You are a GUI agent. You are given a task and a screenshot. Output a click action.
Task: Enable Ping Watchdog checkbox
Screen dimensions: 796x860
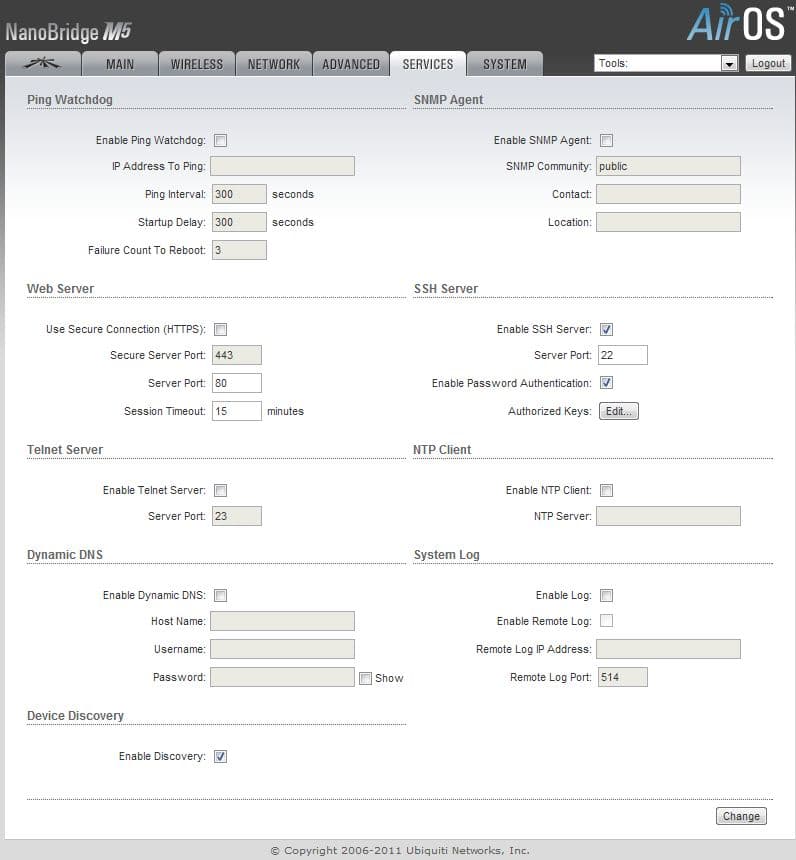point(221,140)
